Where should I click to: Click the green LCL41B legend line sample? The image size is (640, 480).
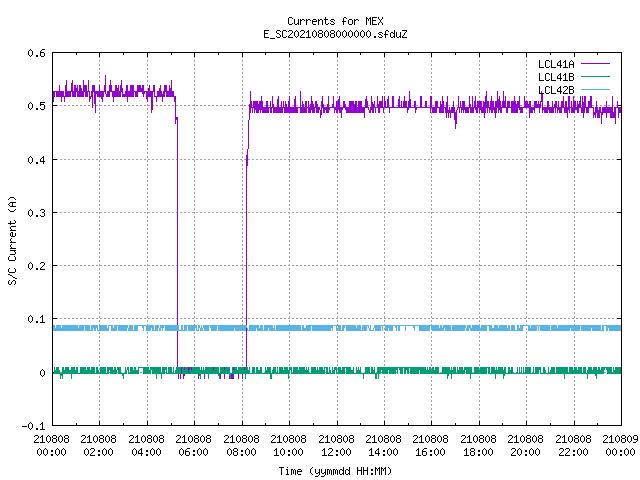(x=595, y=77)
